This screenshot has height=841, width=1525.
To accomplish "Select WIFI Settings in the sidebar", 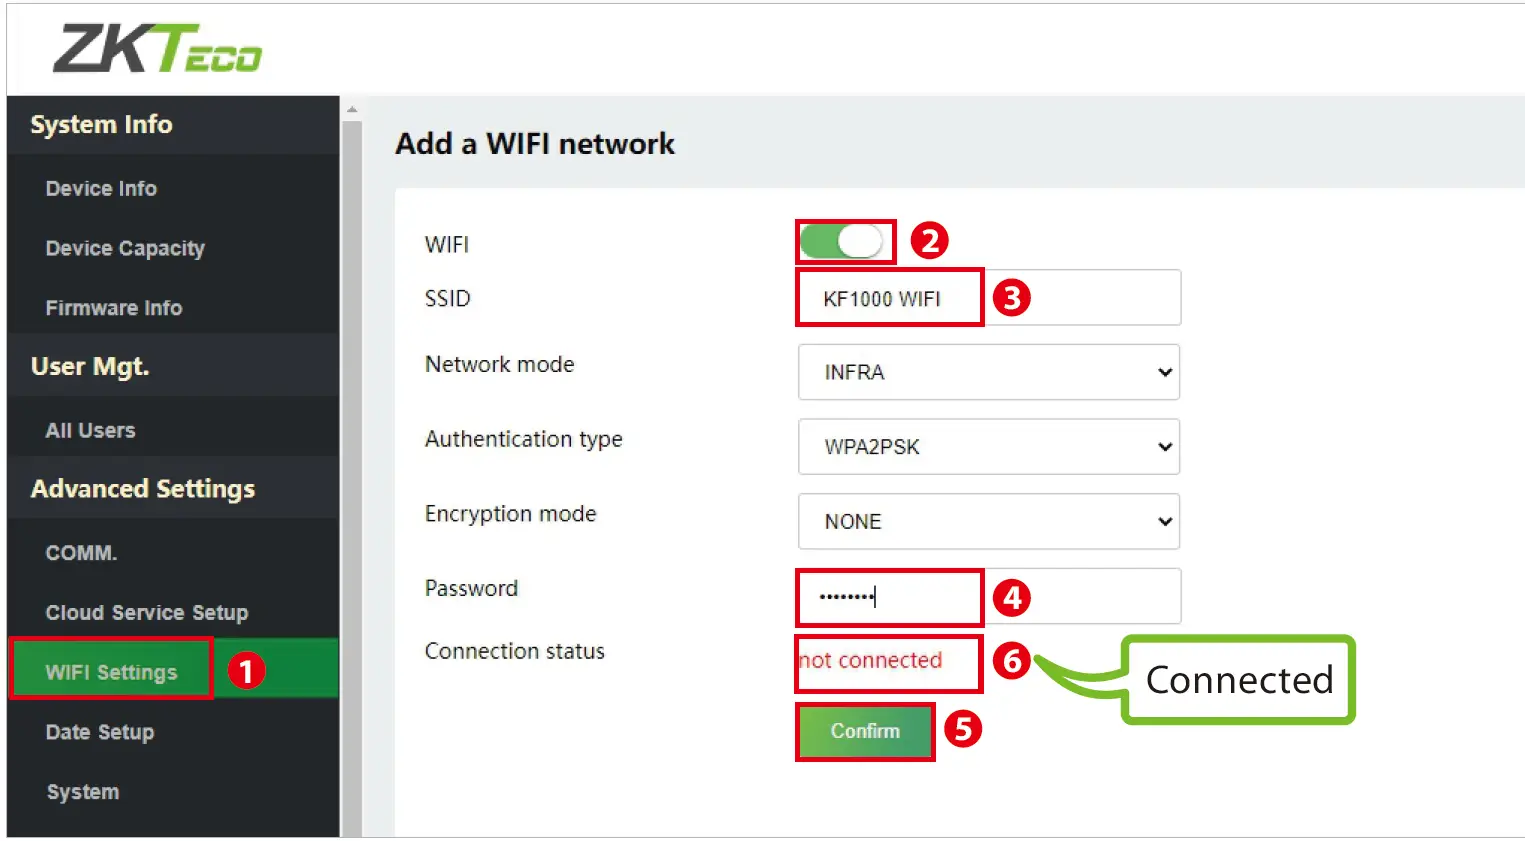I will tap(111, 672).
